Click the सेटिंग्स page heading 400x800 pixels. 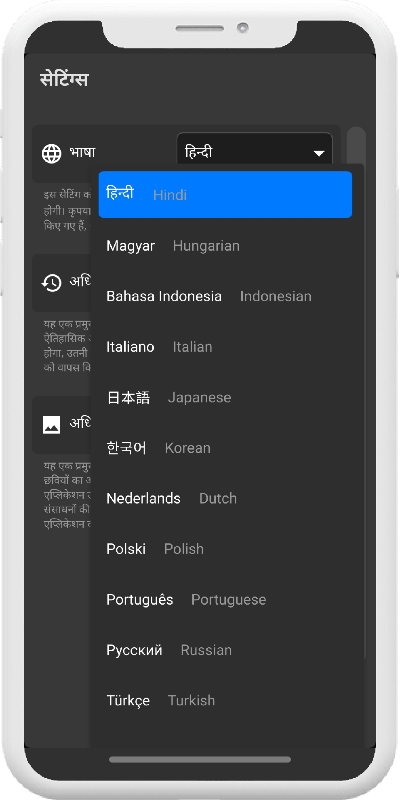point(64,80)
